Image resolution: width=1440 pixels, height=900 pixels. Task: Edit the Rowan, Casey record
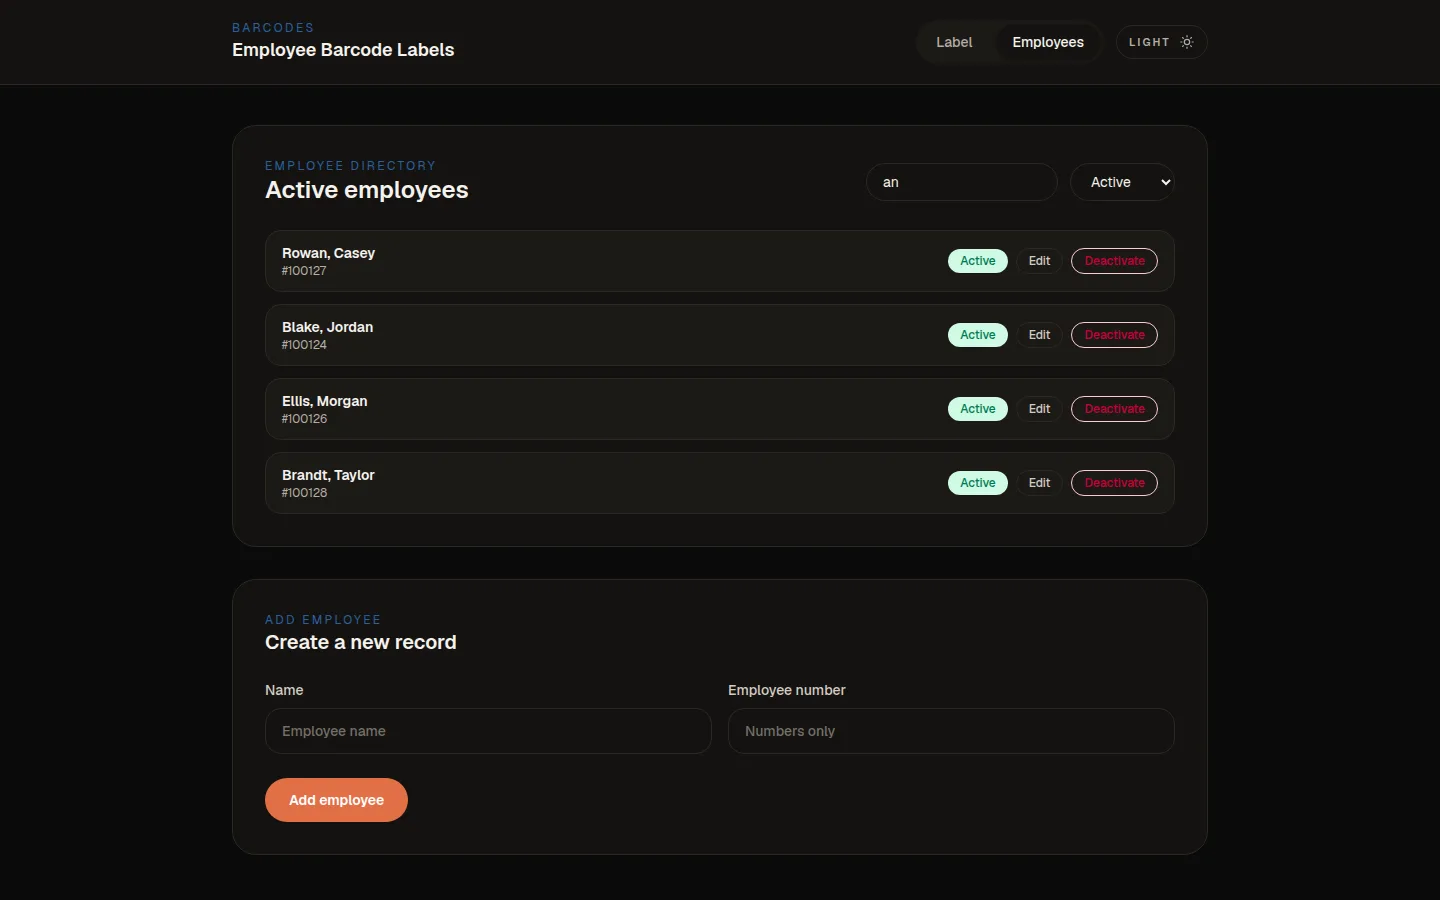pos(1040,261)
